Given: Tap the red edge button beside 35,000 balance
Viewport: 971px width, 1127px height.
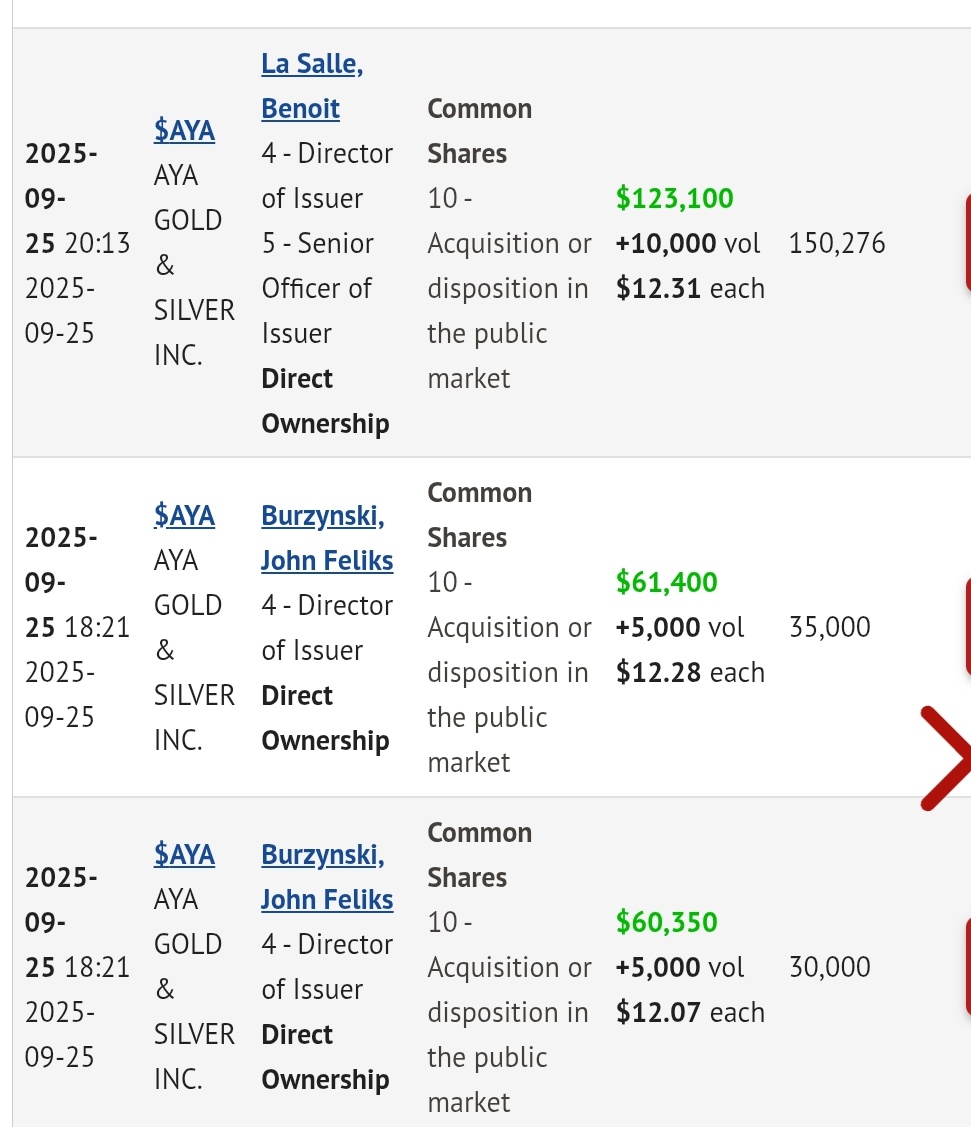Looking at the screenshot, I should click(x=966, y=627).
